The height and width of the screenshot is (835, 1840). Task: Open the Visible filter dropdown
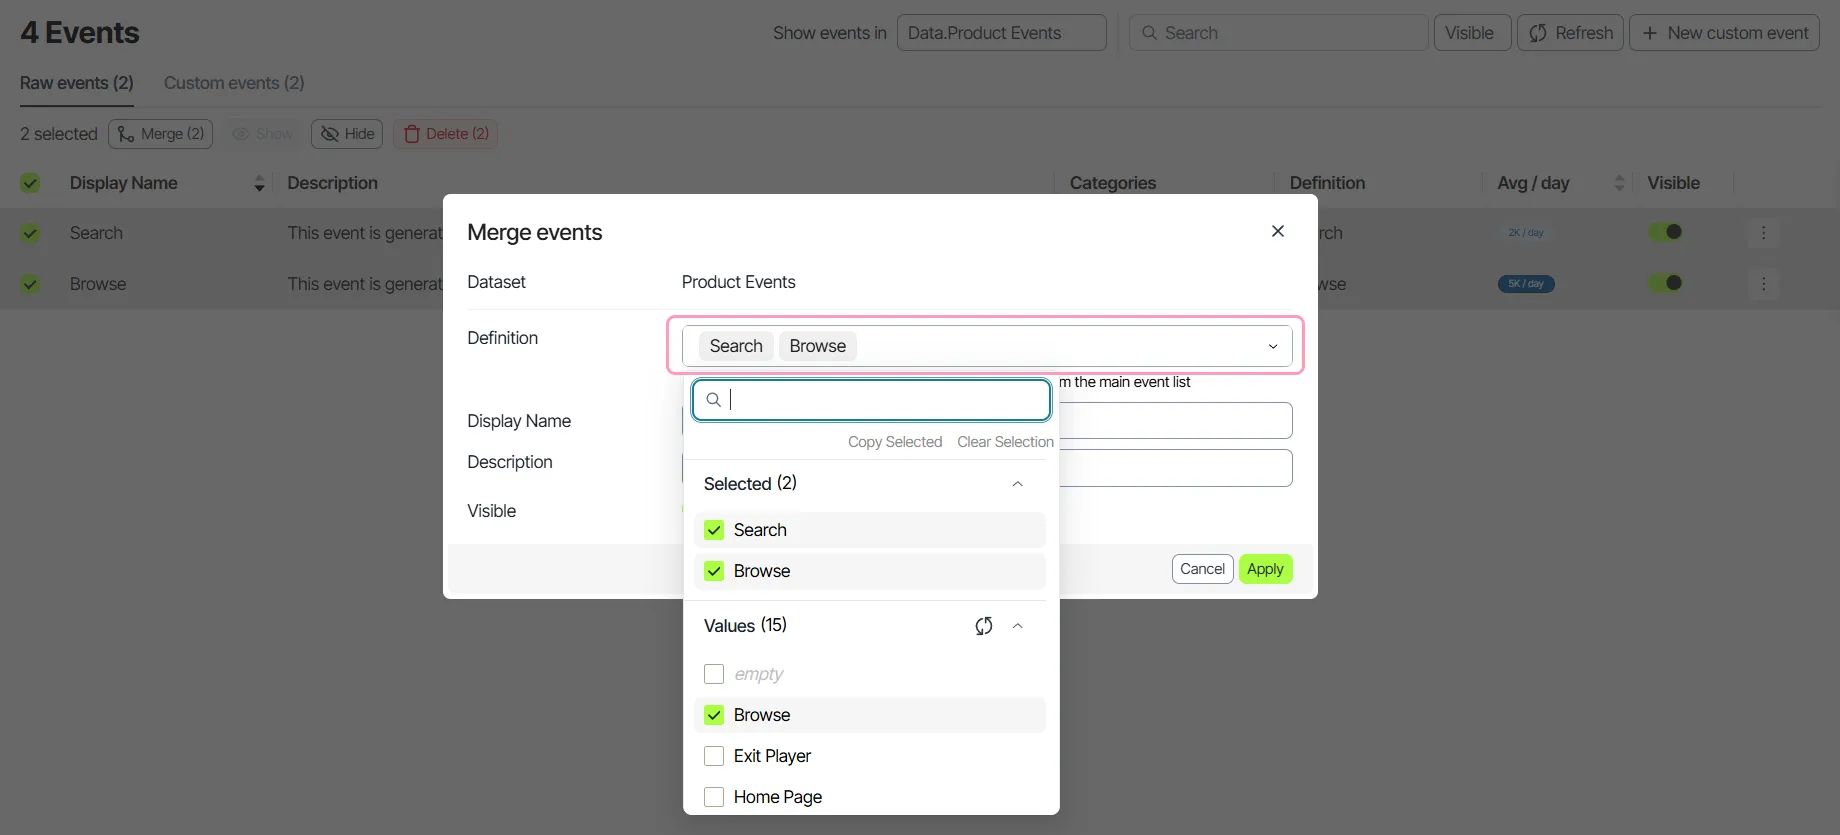pos(1472,33)
